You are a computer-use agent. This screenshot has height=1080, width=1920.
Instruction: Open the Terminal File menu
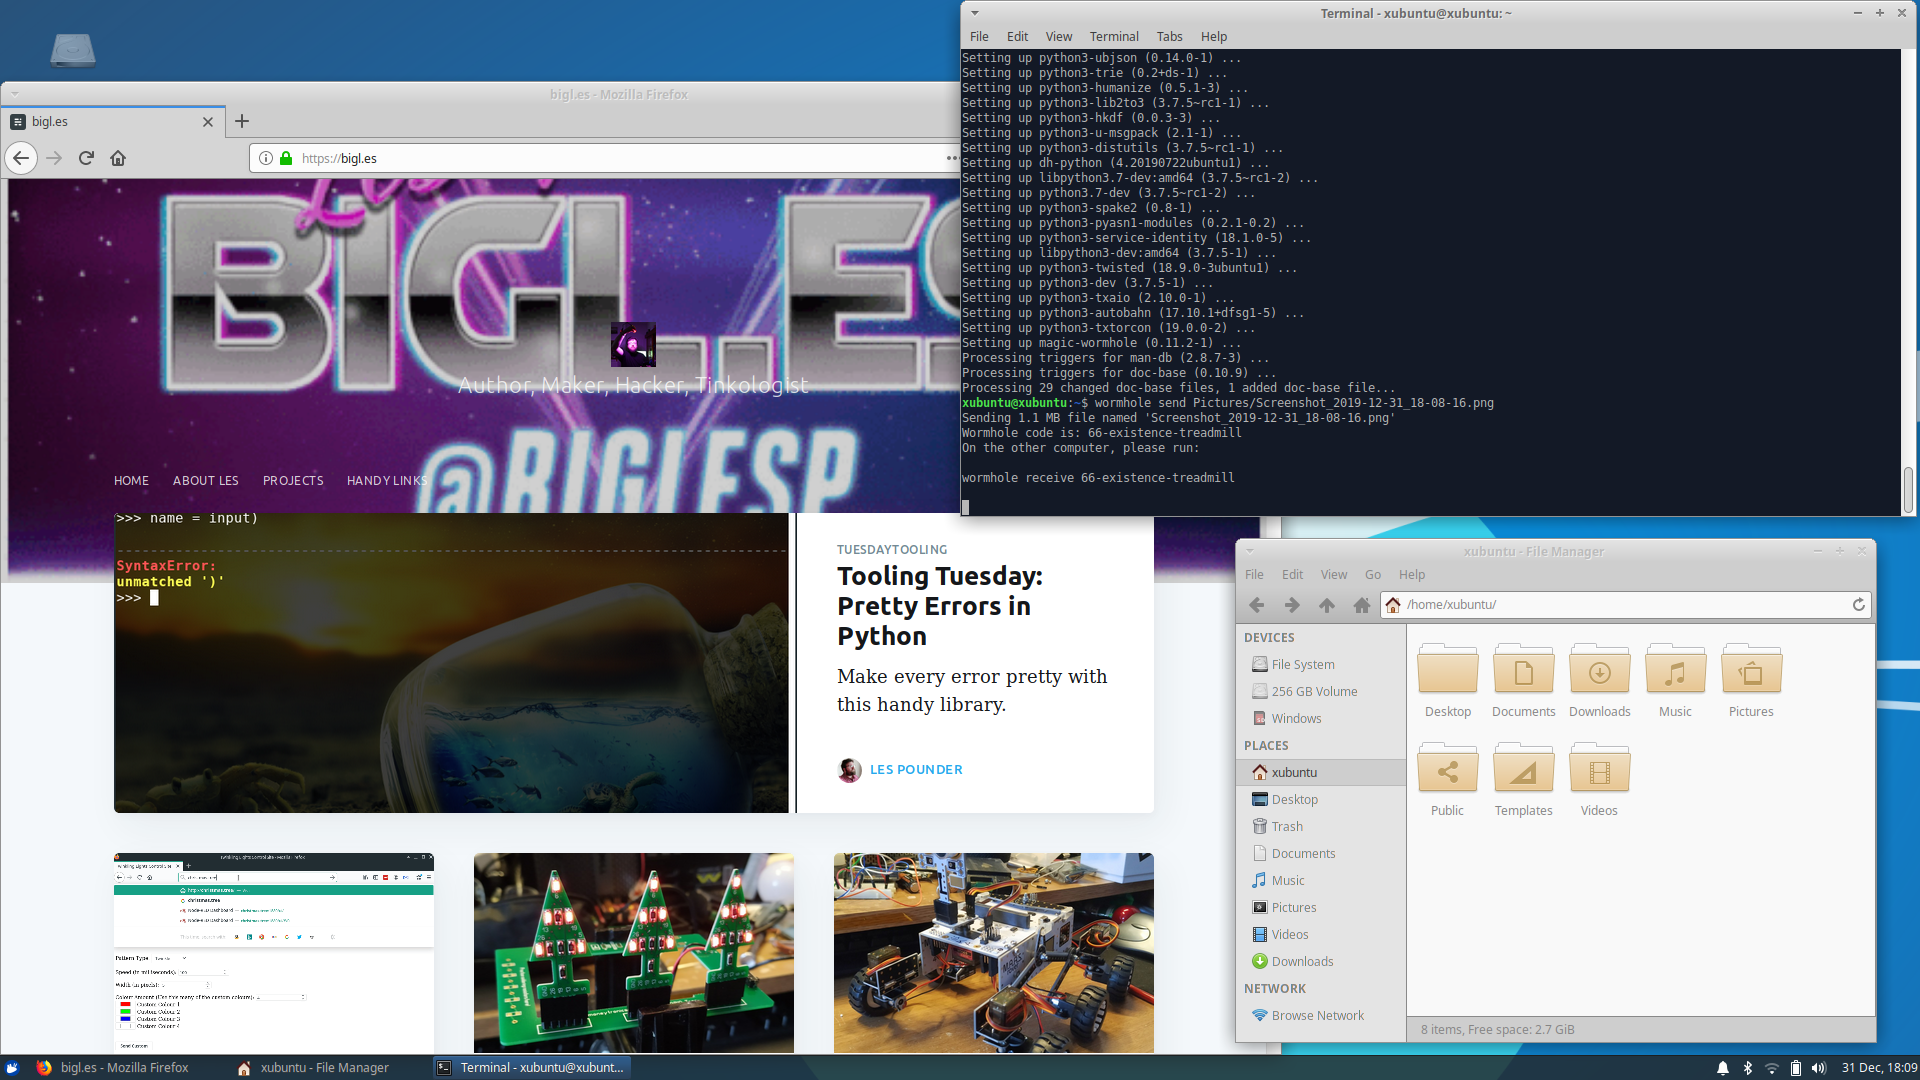(978, 36)
